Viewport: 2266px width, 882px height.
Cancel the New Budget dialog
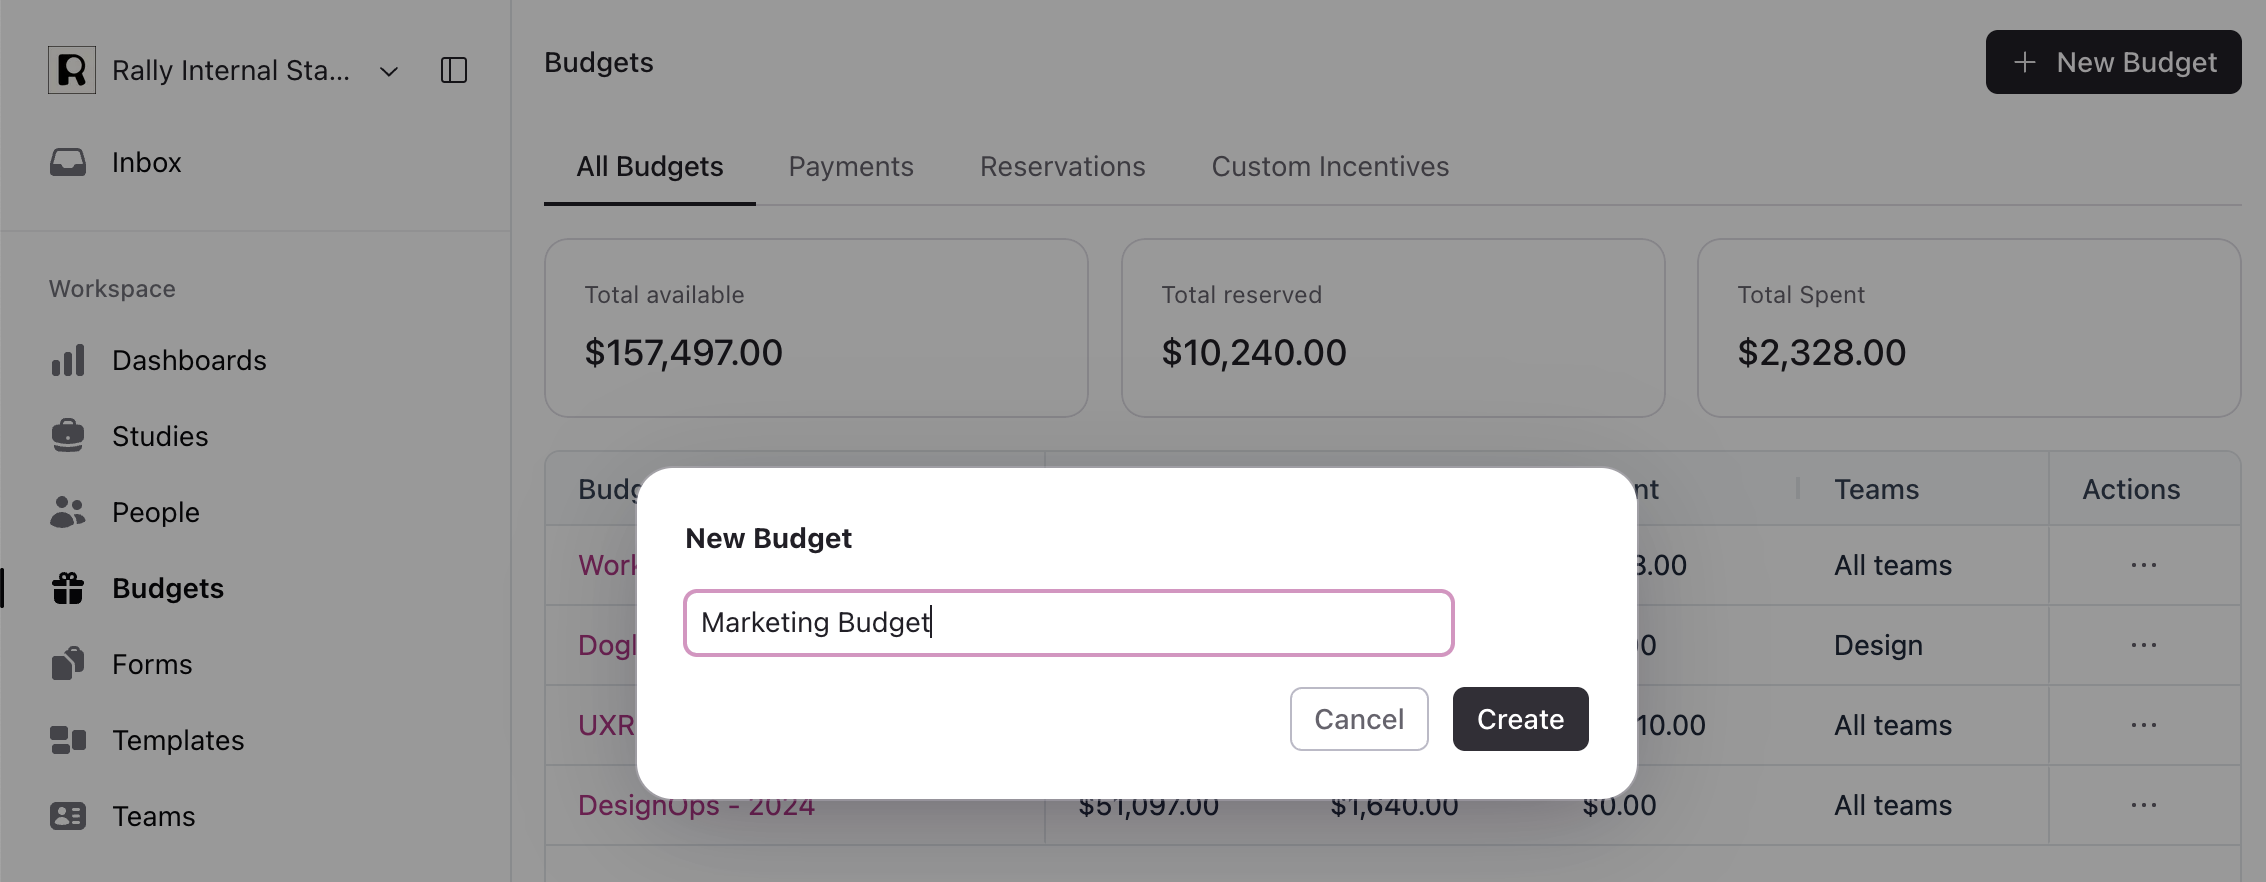[x=1358, y=719]
